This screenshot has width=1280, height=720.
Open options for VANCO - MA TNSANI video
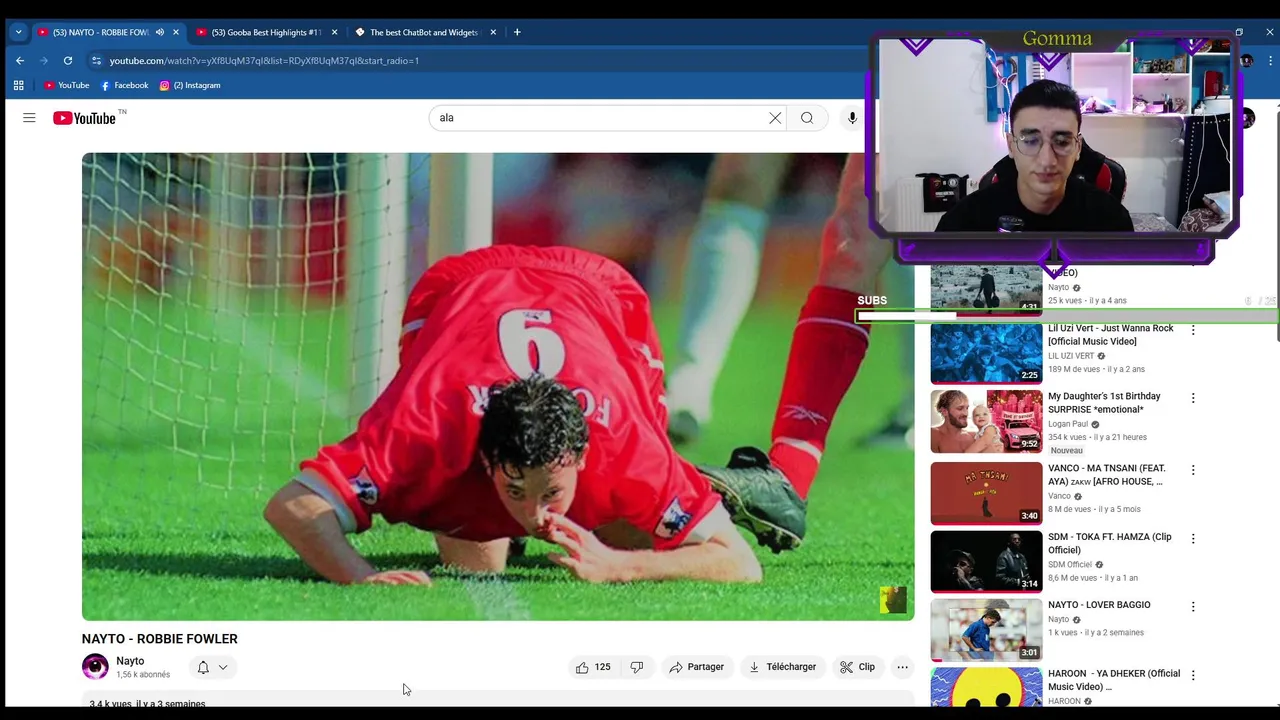coord(1193,470)
